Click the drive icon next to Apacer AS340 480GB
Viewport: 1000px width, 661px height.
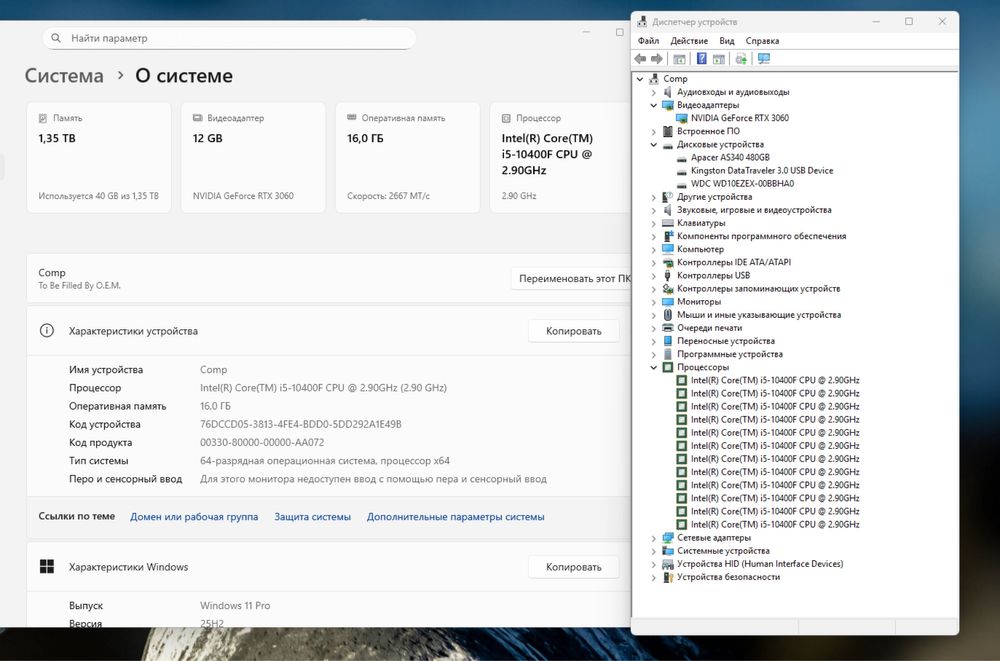682,158
